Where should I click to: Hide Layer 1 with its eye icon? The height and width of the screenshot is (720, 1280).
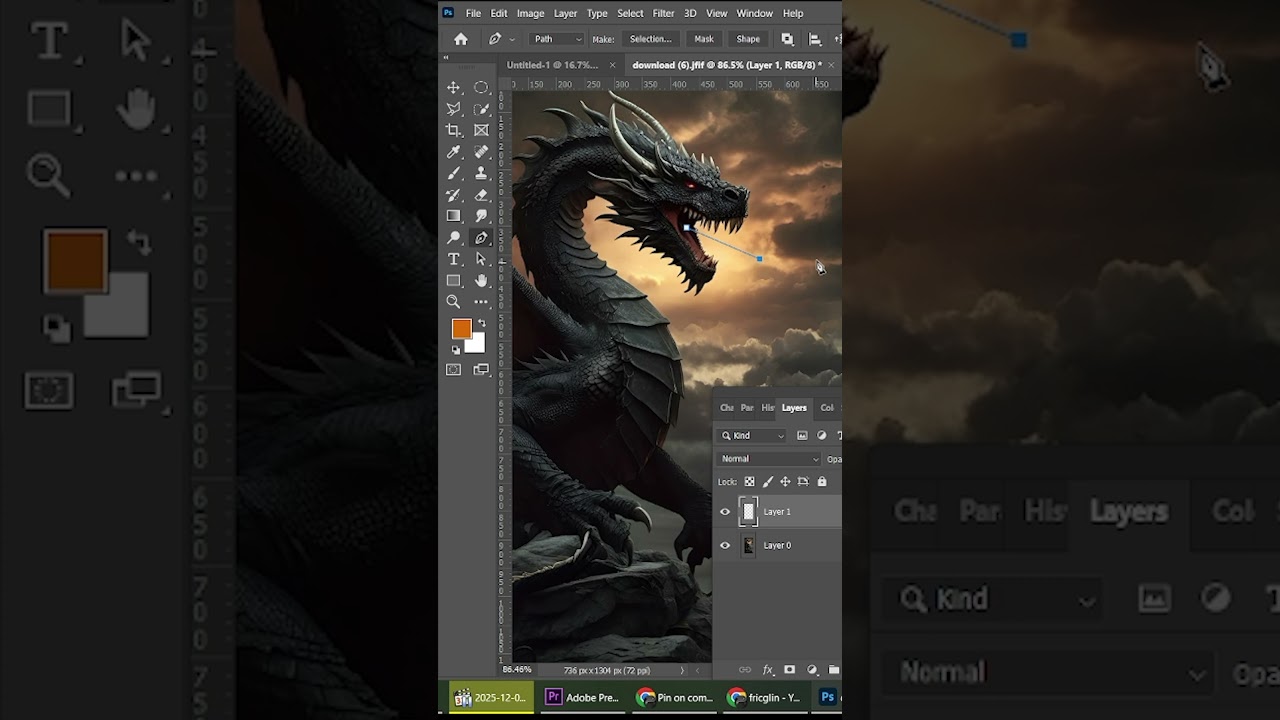tap(725, 512)
